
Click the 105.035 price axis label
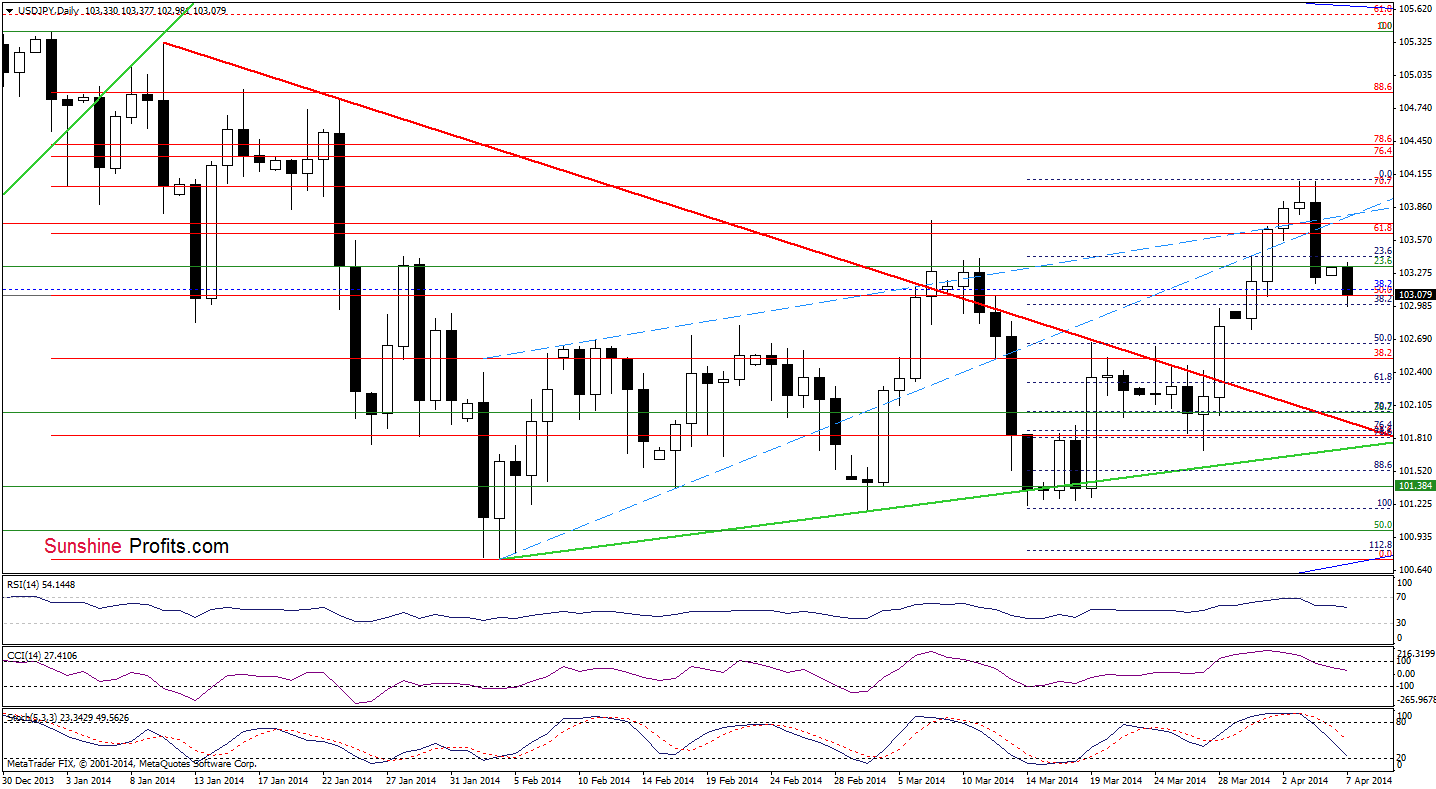point(1414,75)
